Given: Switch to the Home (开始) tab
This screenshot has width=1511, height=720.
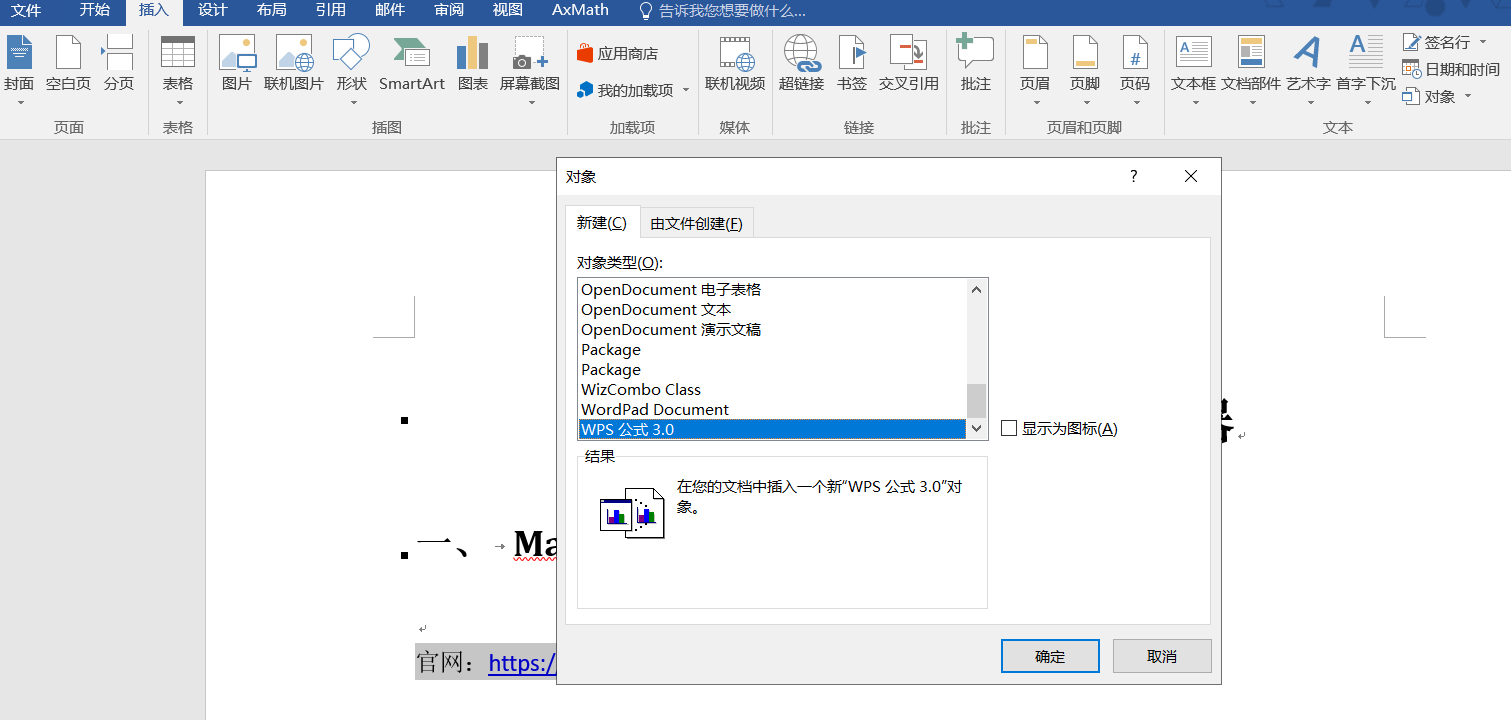Looking at the screenshot, I should (x=95, y=11).
